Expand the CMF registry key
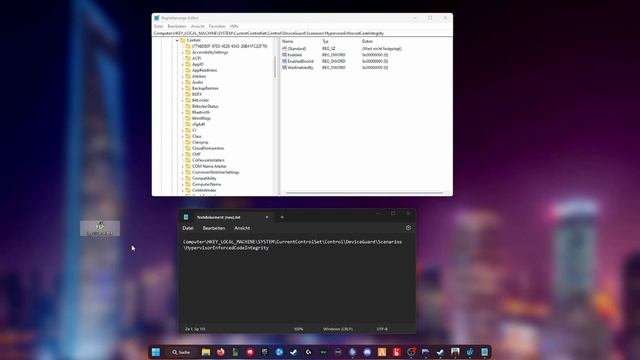 tap(182, 154)
